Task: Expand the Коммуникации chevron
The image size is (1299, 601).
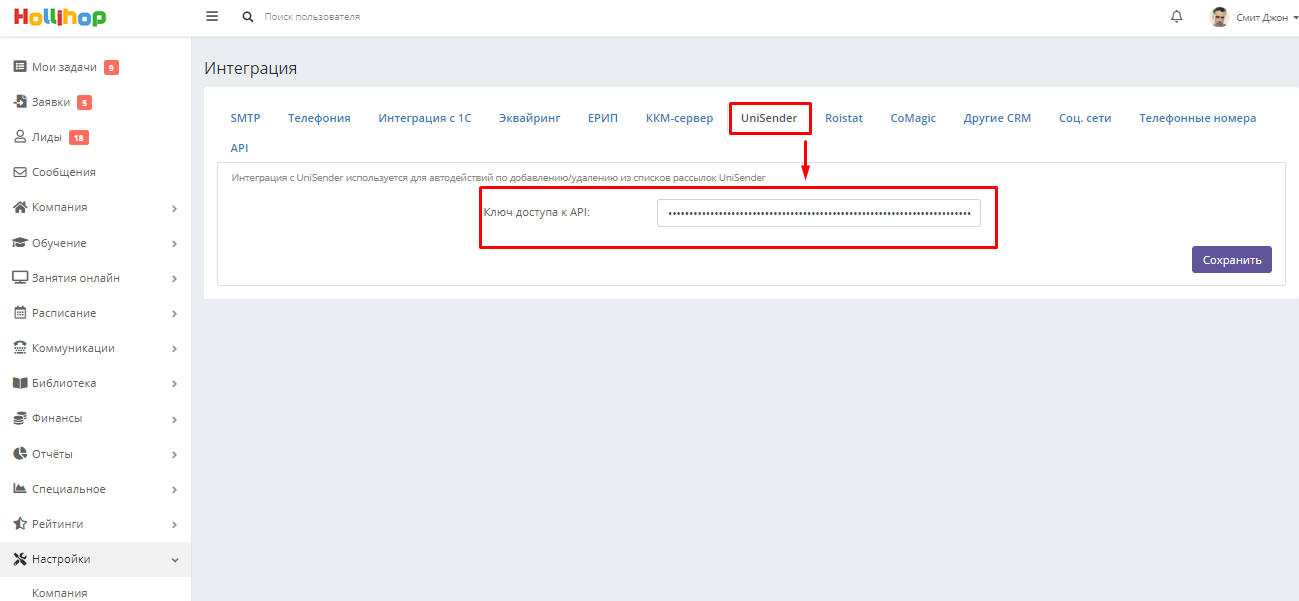Action: click(174, 349)
